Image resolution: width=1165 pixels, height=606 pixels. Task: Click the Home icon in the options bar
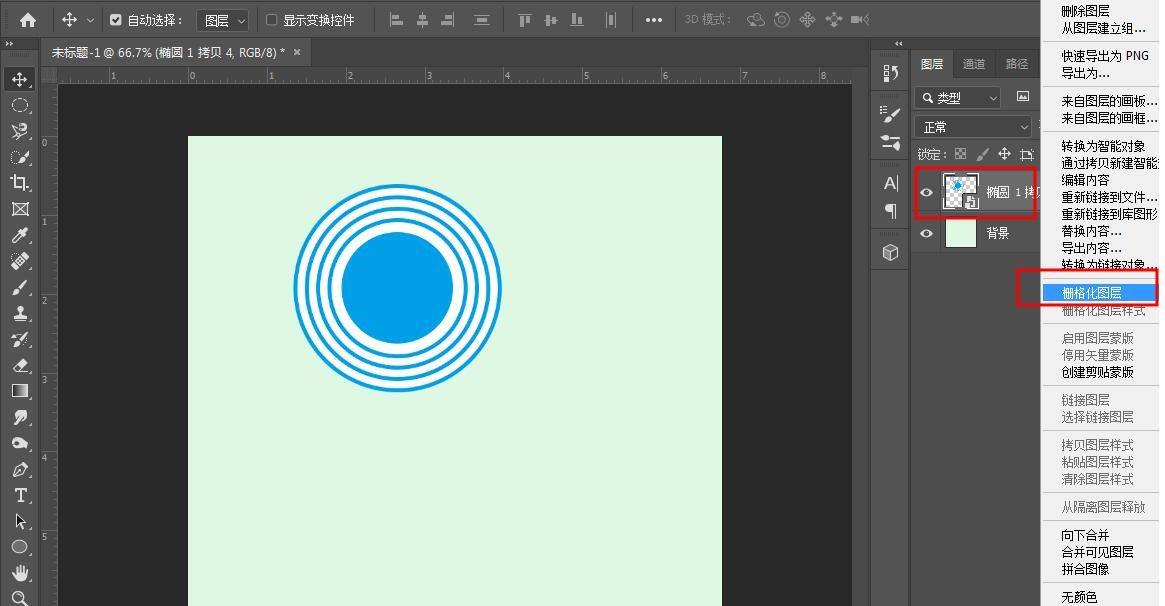pos(27,18)
